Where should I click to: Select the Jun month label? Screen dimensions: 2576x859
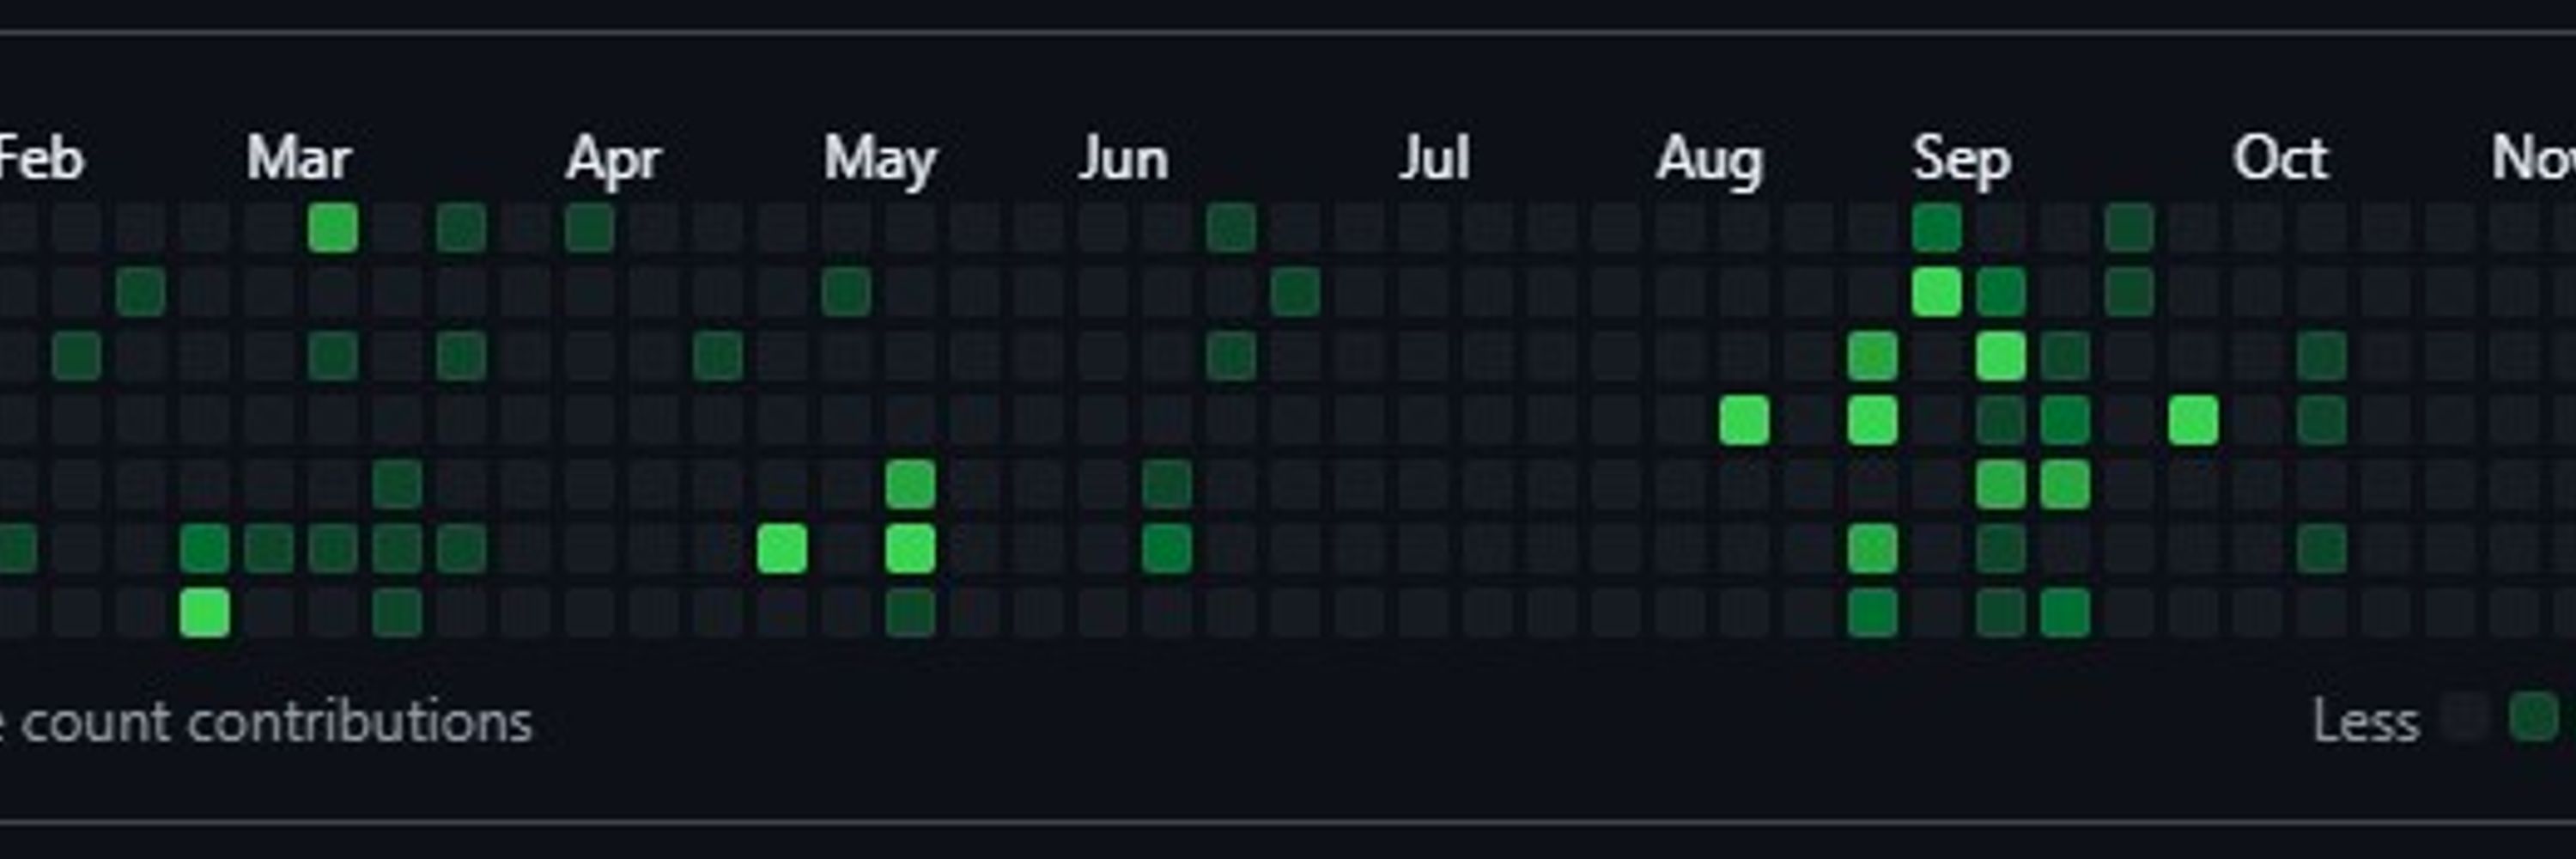click(x=1124, y=159)
